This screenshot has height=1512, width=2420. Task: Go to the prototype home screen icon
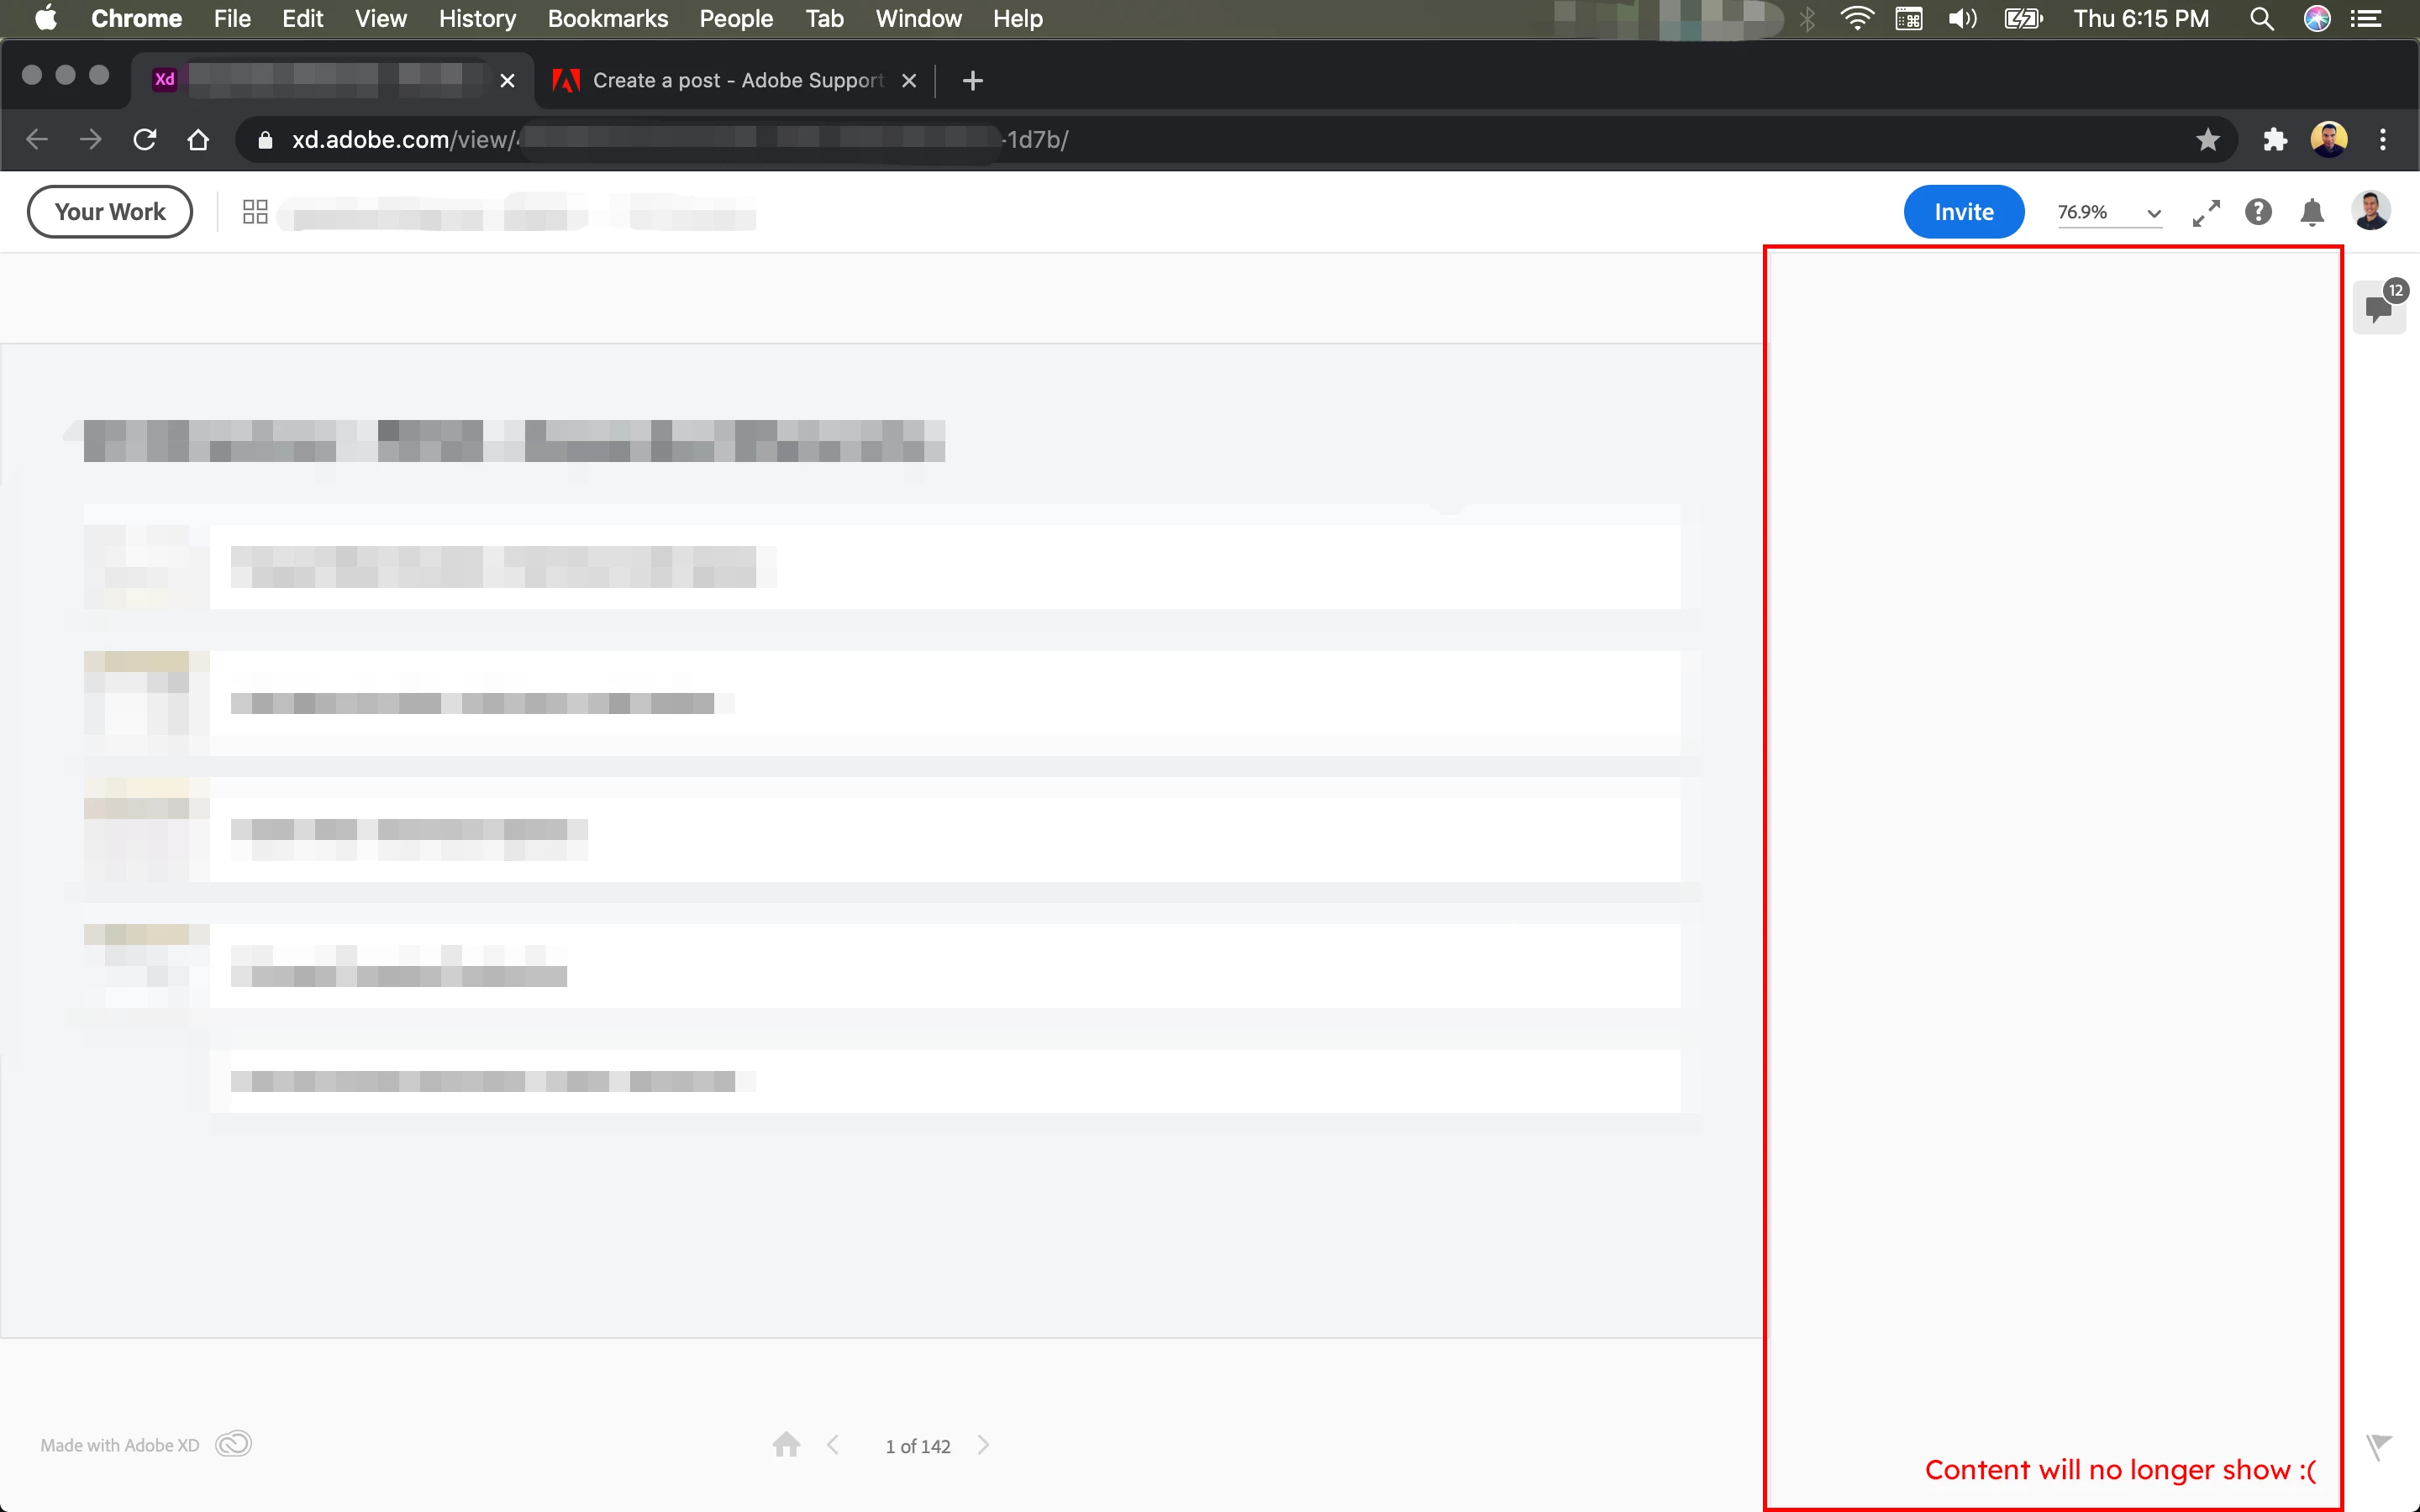point(786,1445)
